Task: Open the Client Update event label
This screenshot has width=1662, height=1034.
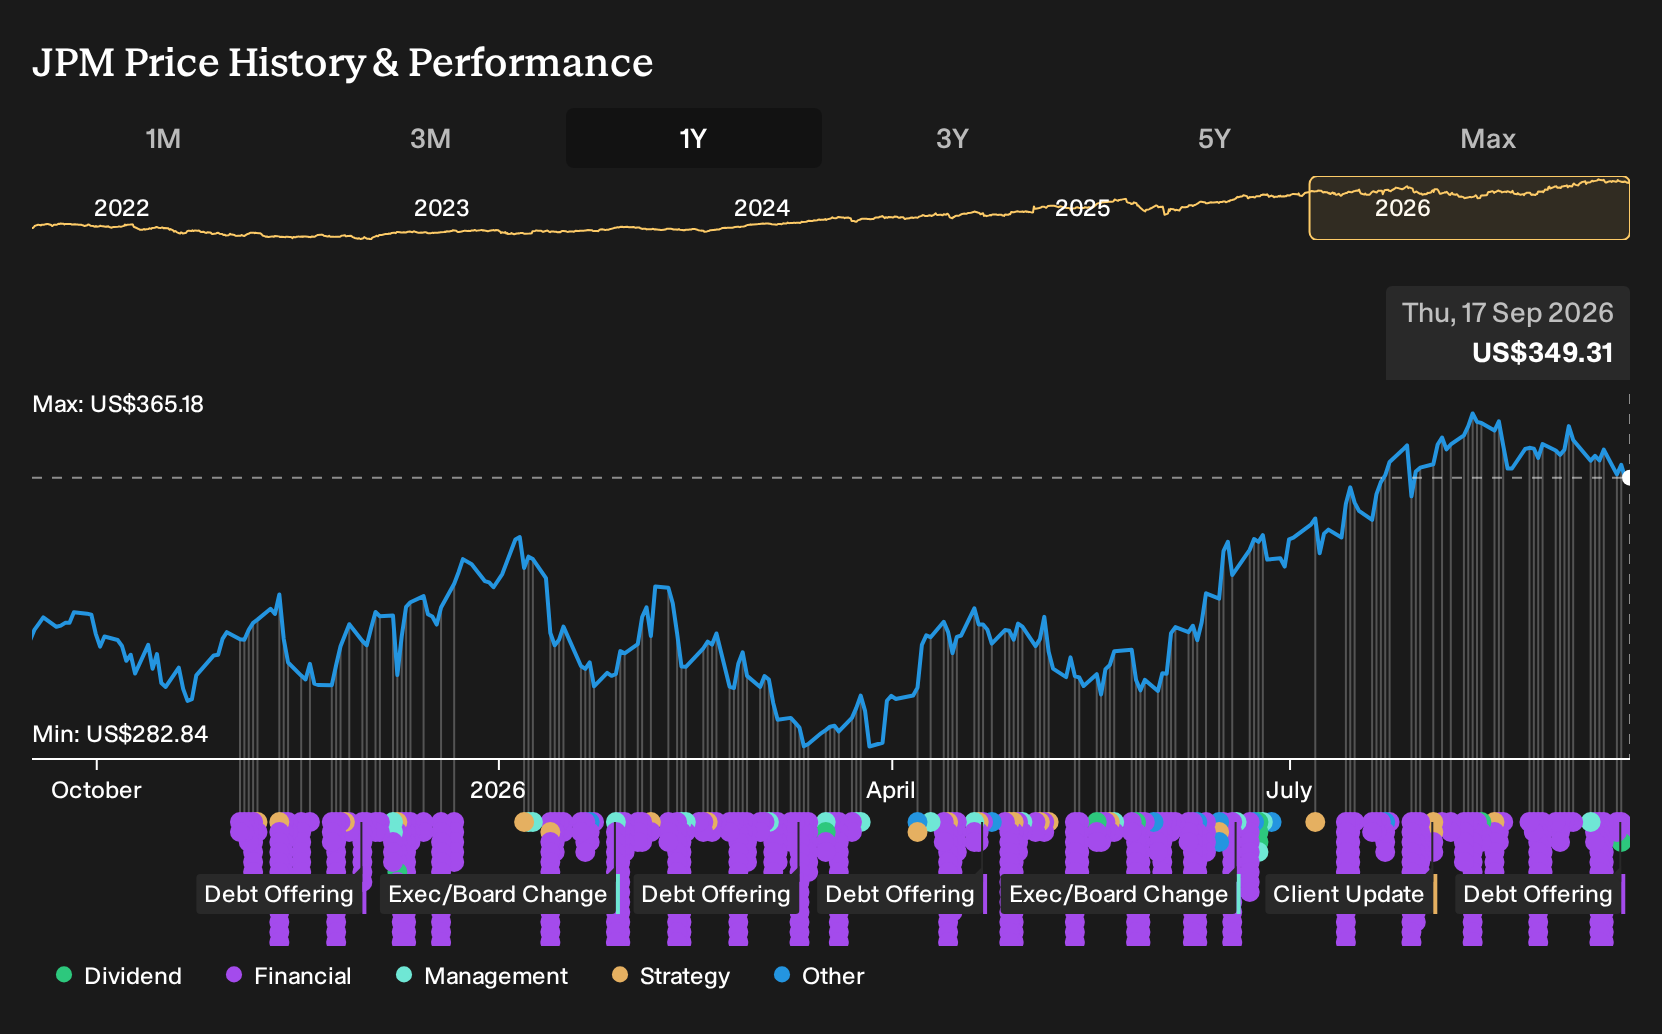Action: (x=1349, y=894)
